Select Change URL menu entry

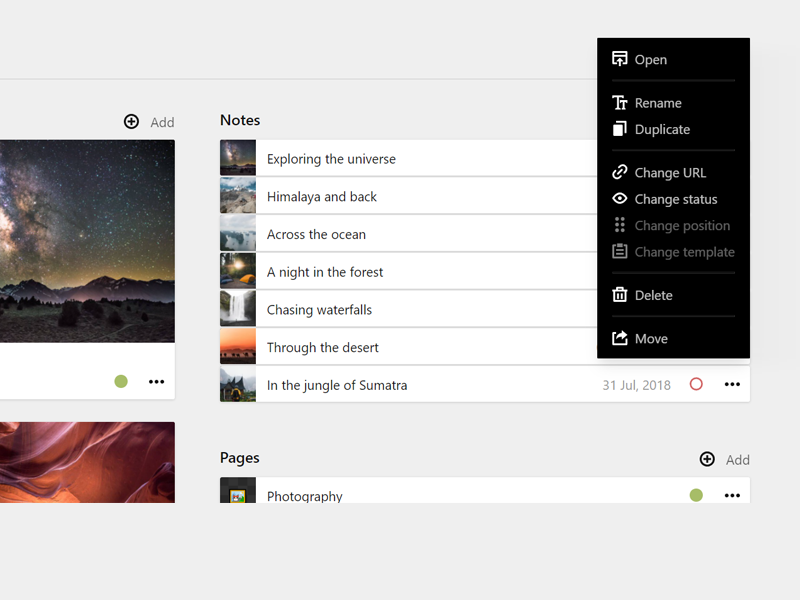tap(670, 173)
